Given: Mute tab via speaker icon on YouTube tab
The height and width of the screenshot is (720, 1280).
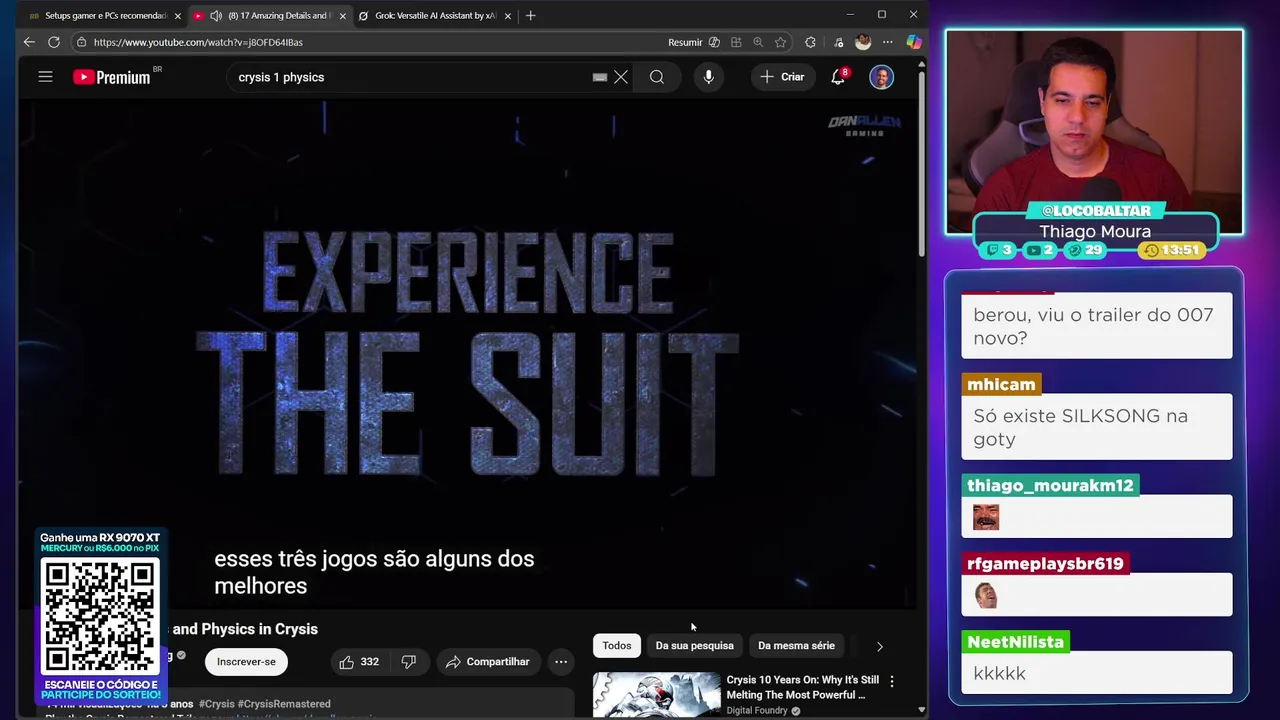Looking at the screenshot, I should pyautogui.click(x=216, y=16).
